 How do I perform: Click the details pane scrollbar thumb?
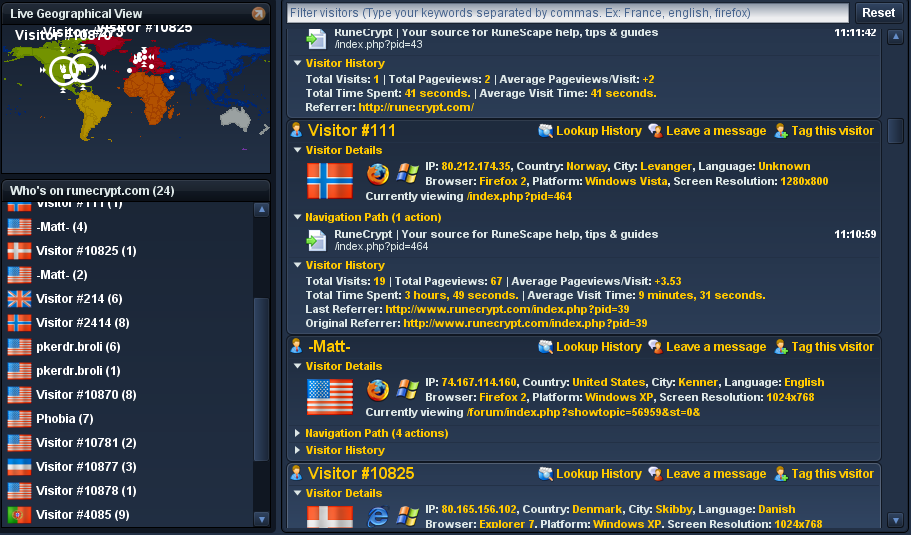pos(895,131)
